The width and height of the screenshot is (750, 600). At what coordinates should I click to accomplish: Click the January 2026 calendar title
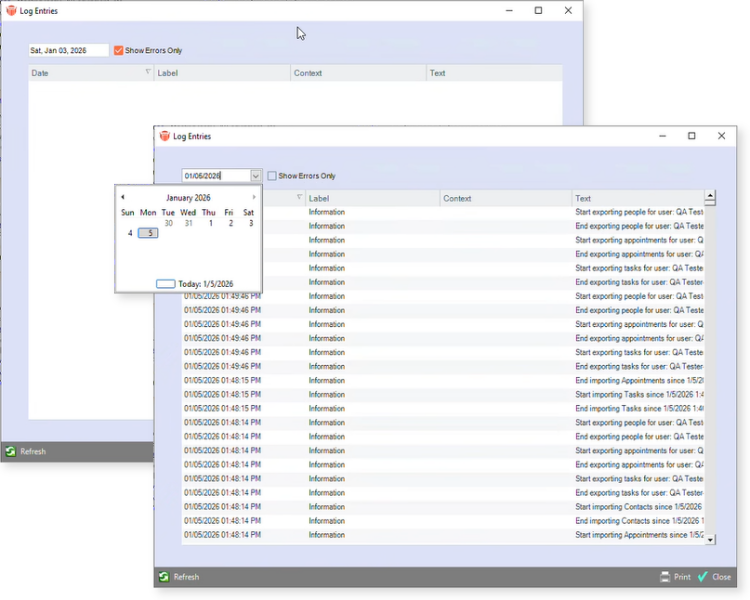pos(188,198)
